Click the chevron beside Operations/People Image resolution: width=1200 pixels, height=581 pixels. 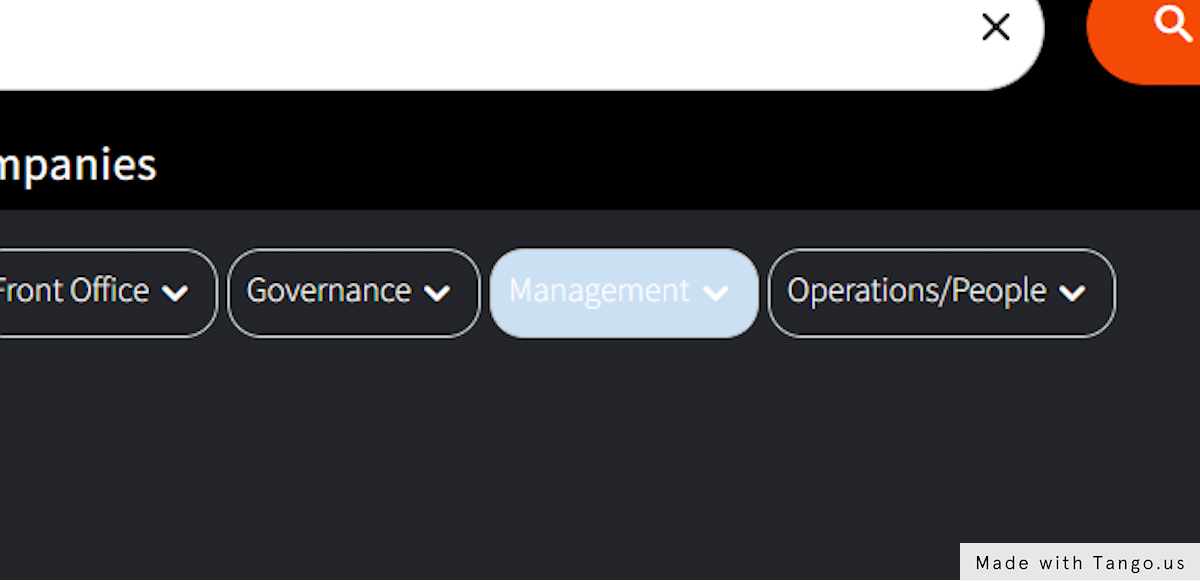(1072, 293)
